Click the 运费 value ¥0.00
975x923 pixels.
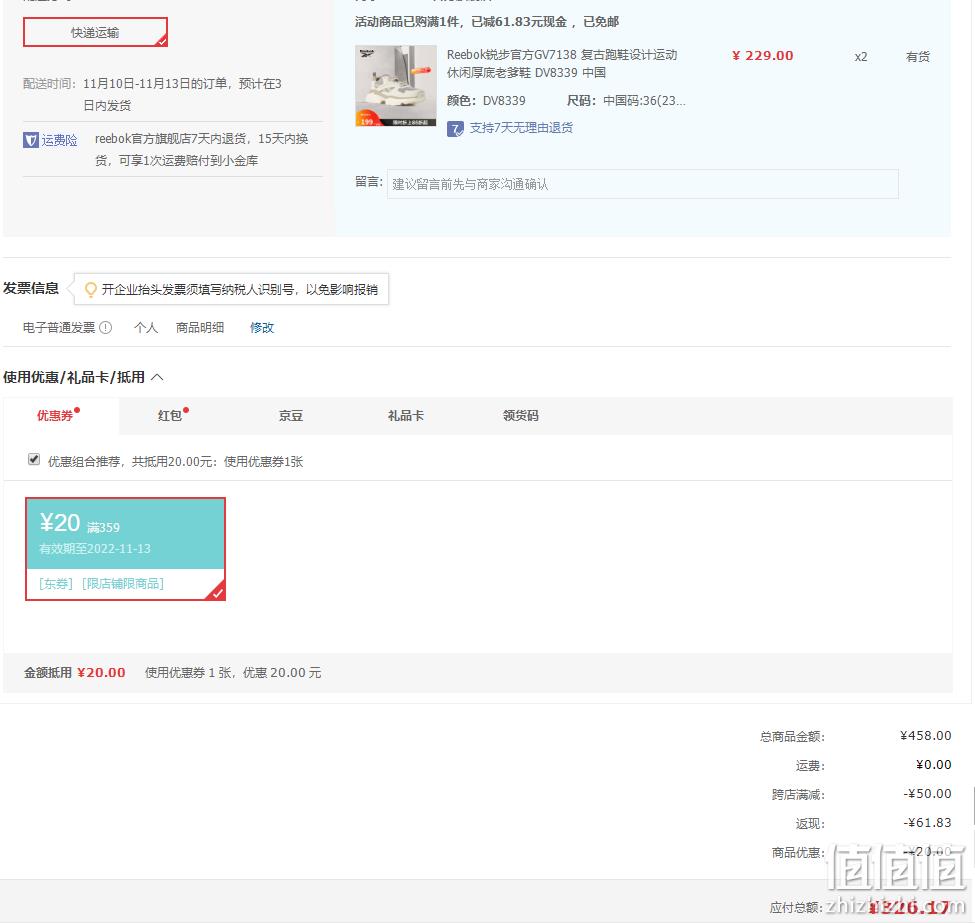point(933,764)
